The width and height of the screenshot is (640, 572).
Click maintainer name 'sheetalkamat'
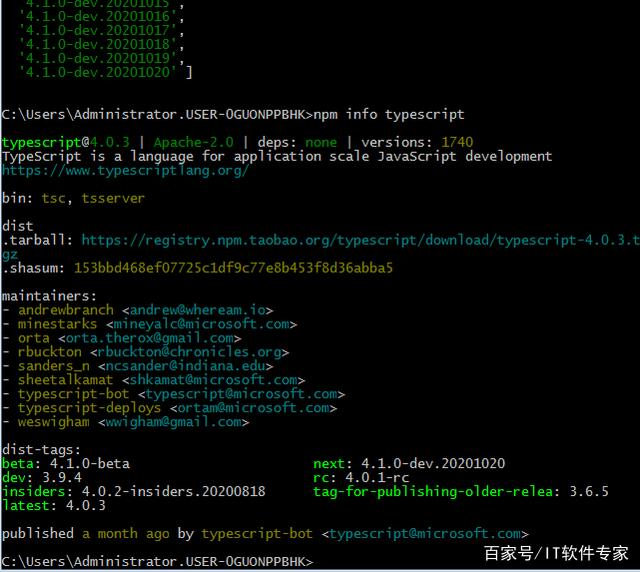(65, 380)
